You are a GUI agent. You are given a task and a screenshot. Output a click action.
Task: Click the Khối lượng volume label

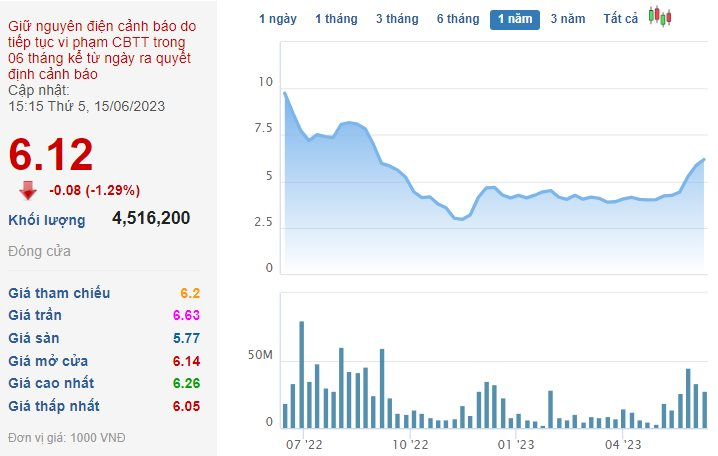tap(47, 220)
